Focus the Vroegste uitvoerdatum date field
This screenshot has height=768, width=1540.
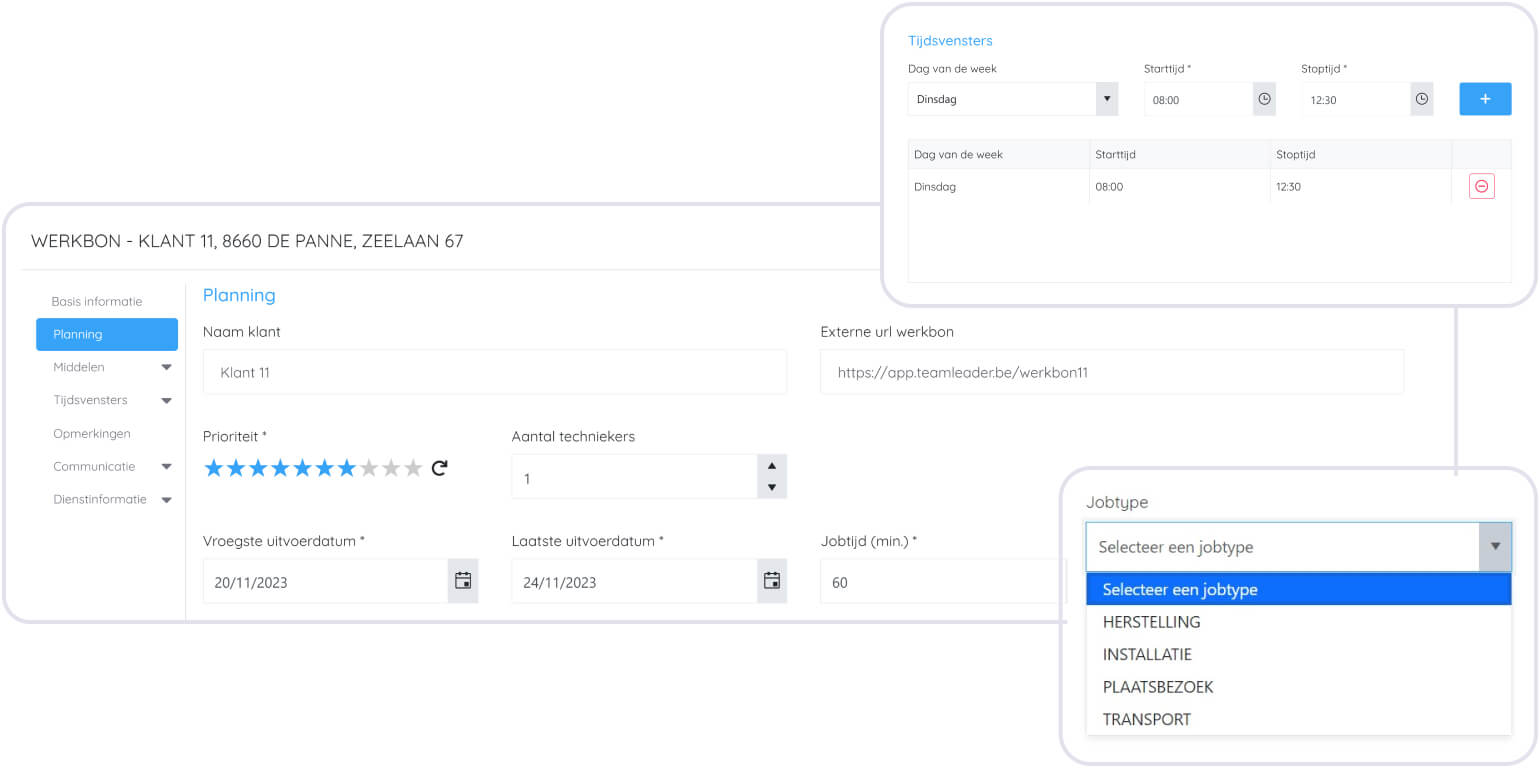coord(325,581)
